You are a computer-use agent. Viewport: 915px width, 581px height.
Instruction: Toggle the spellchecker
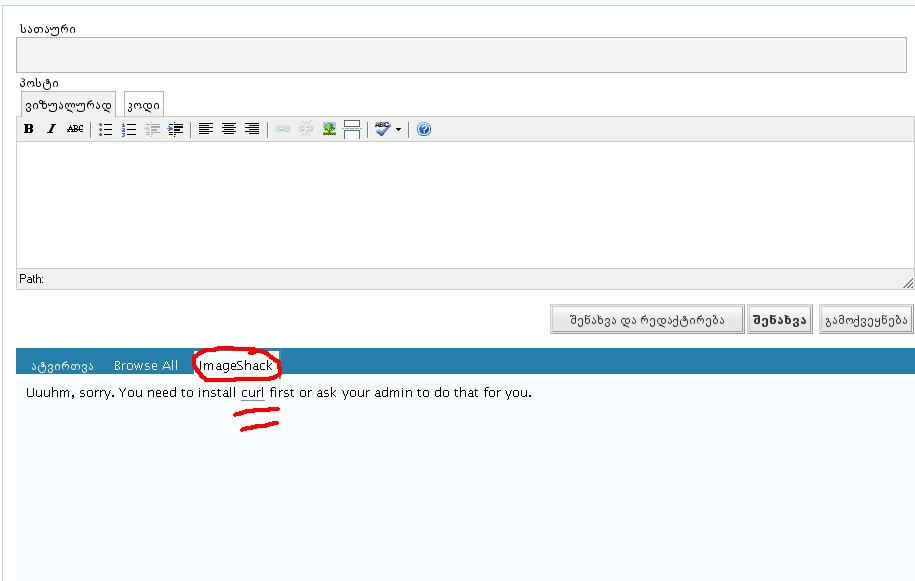click(x=383, y=129)
